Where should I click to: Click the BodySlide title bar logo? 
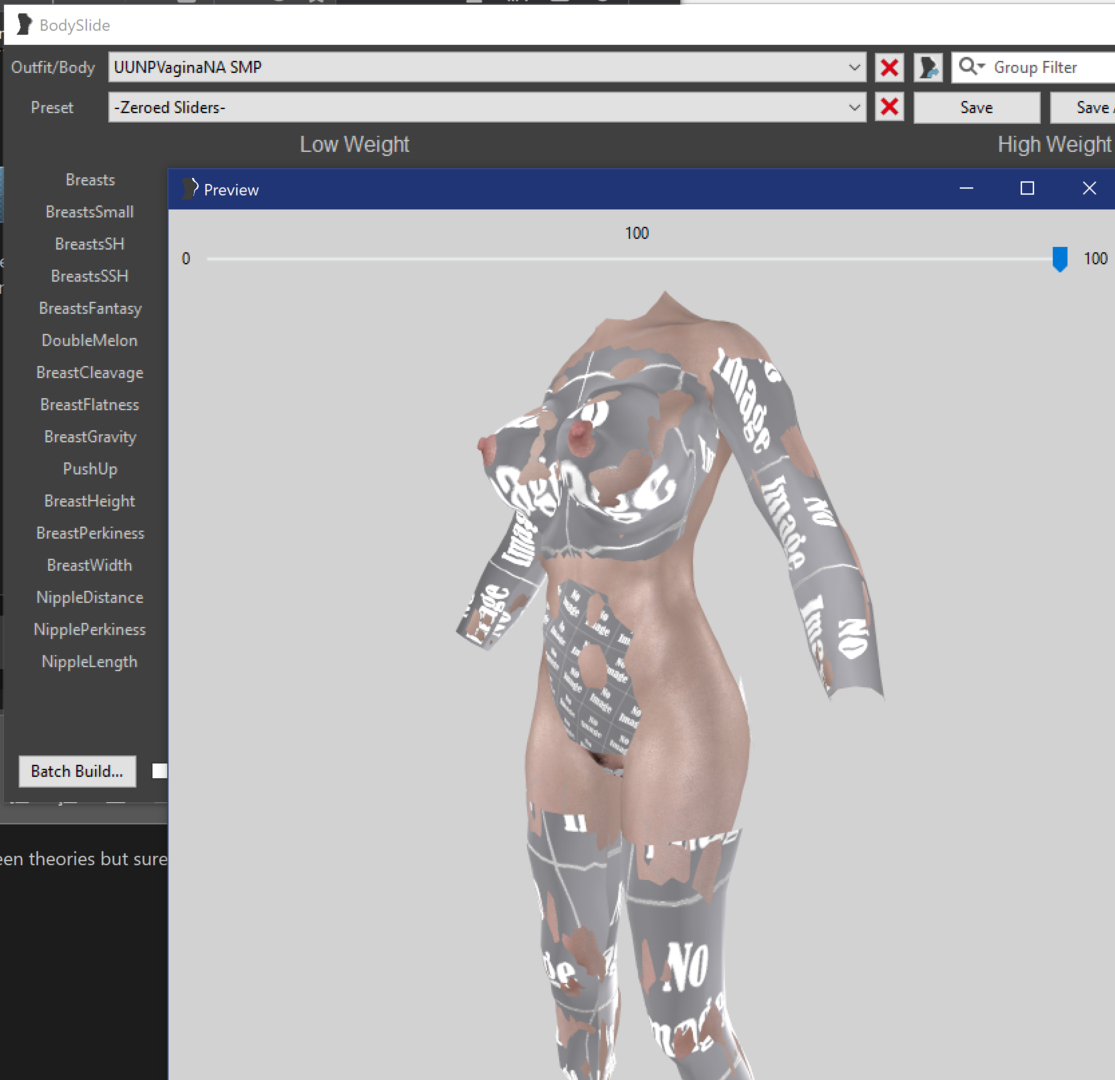[x=24, y=24]
